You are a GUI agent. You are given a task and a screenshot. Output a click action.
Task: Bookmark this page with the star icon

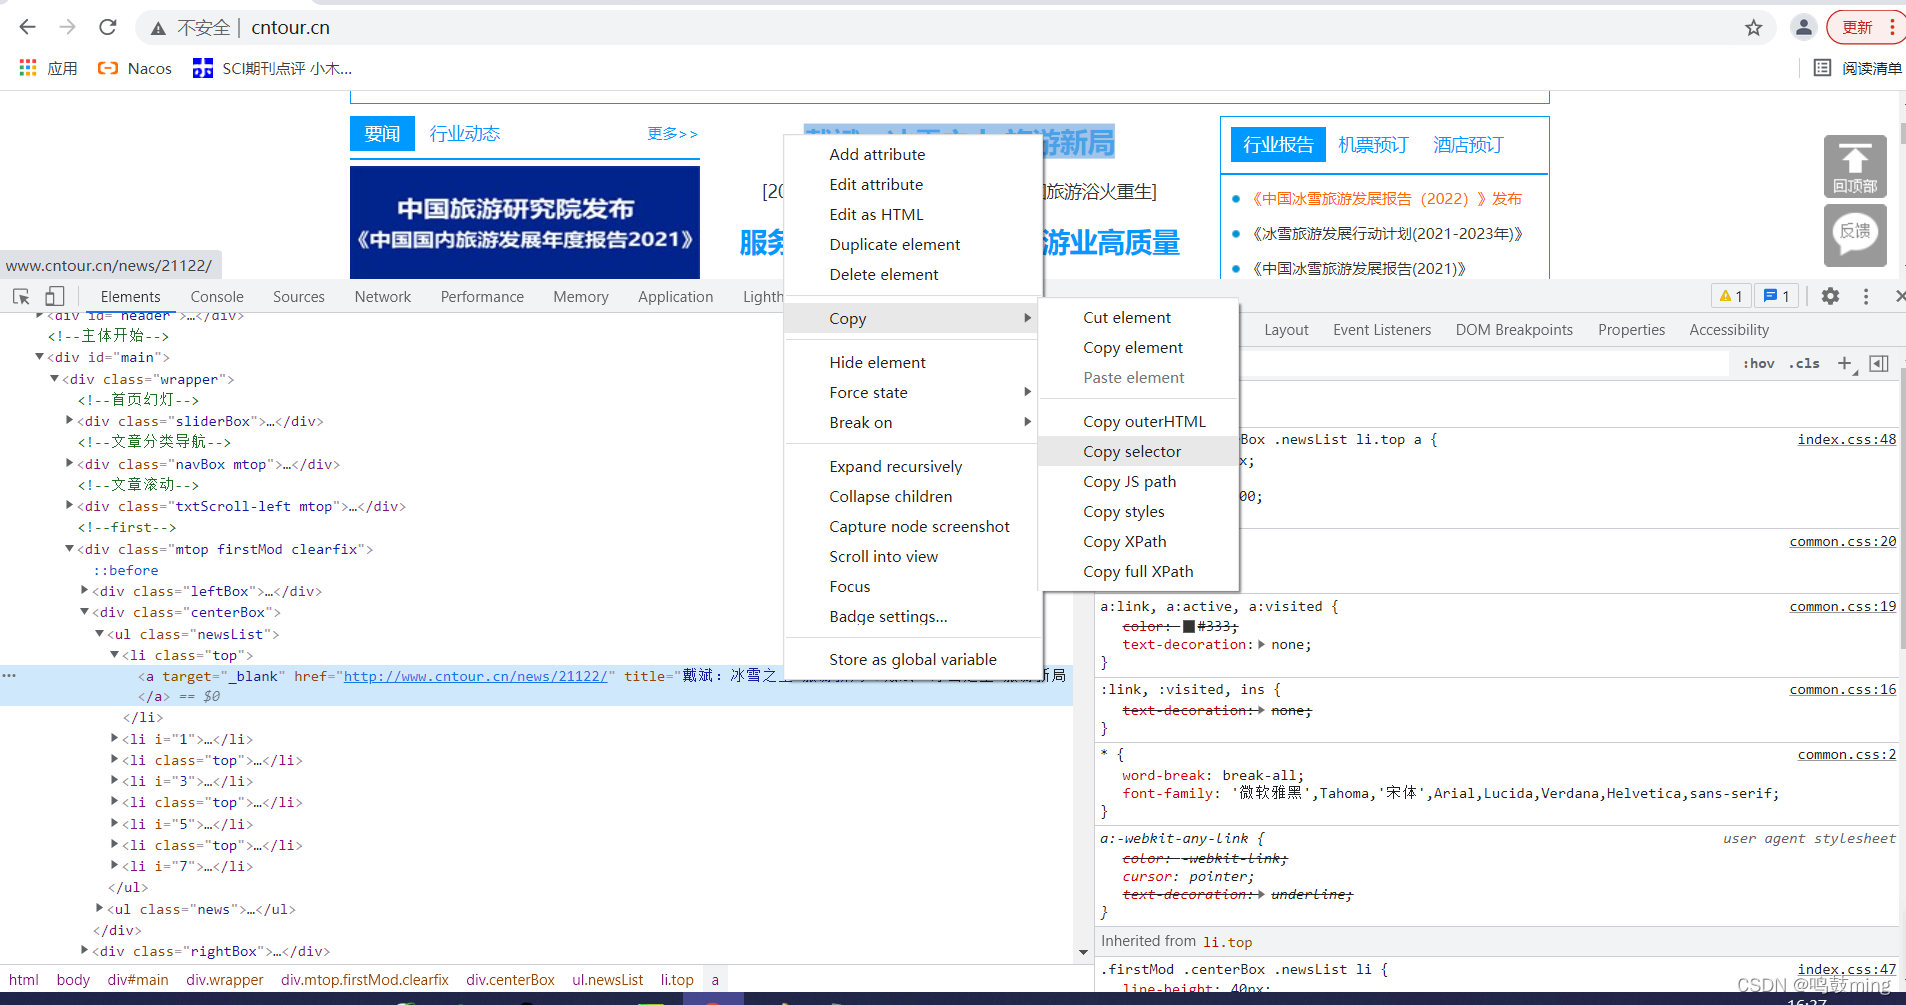click(1754, 28)
